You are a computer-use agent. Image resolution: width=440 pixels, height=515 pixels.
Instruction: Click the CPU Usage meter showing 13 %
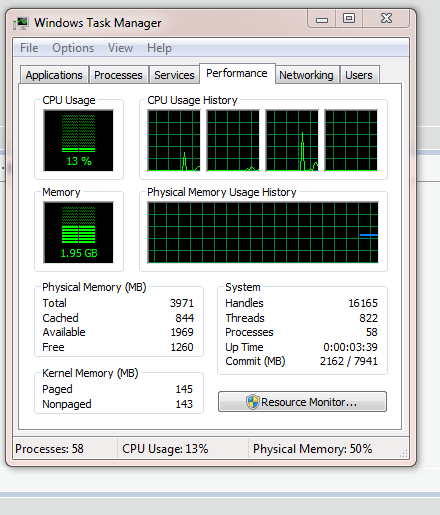(x=78, y=140)
